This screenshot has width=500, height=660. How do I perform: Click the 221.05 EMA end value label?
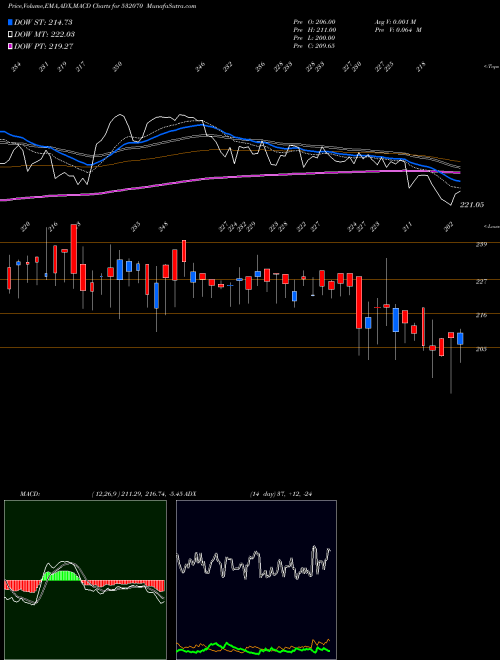472,205
